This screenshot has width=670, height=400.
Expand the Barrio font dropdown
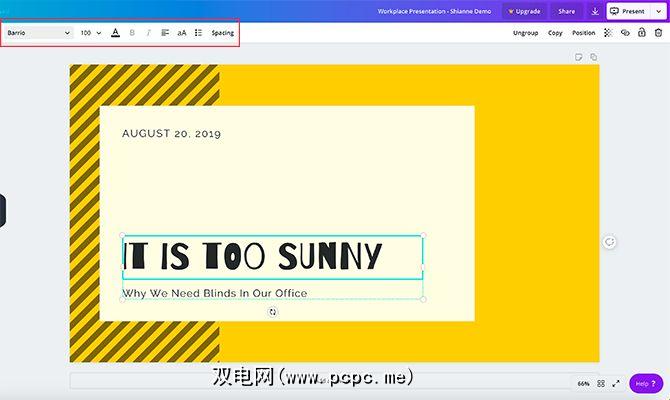[x=38, y=33]
